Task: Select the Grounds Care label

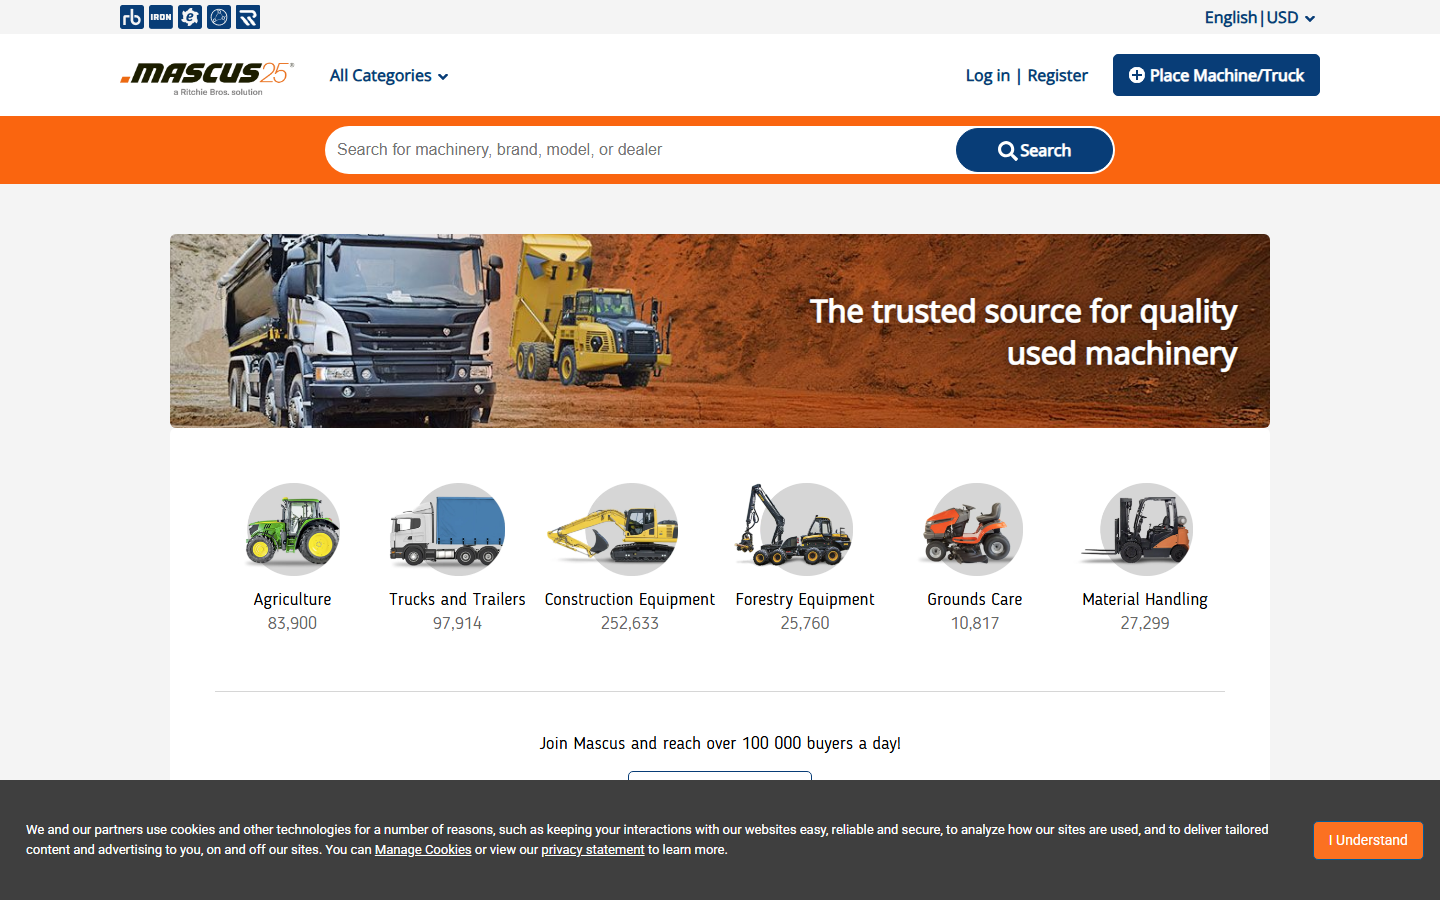Action: tap(975, 599)
